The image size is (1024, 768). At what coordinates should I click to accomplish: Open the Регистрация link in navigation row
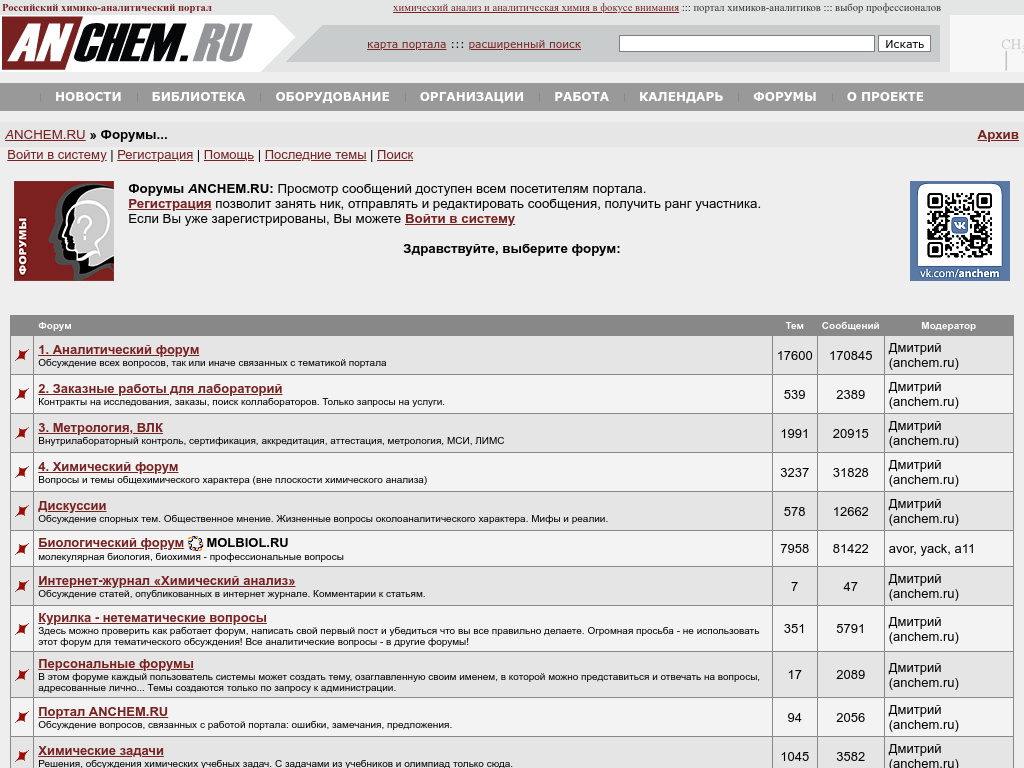click(155, 155)
